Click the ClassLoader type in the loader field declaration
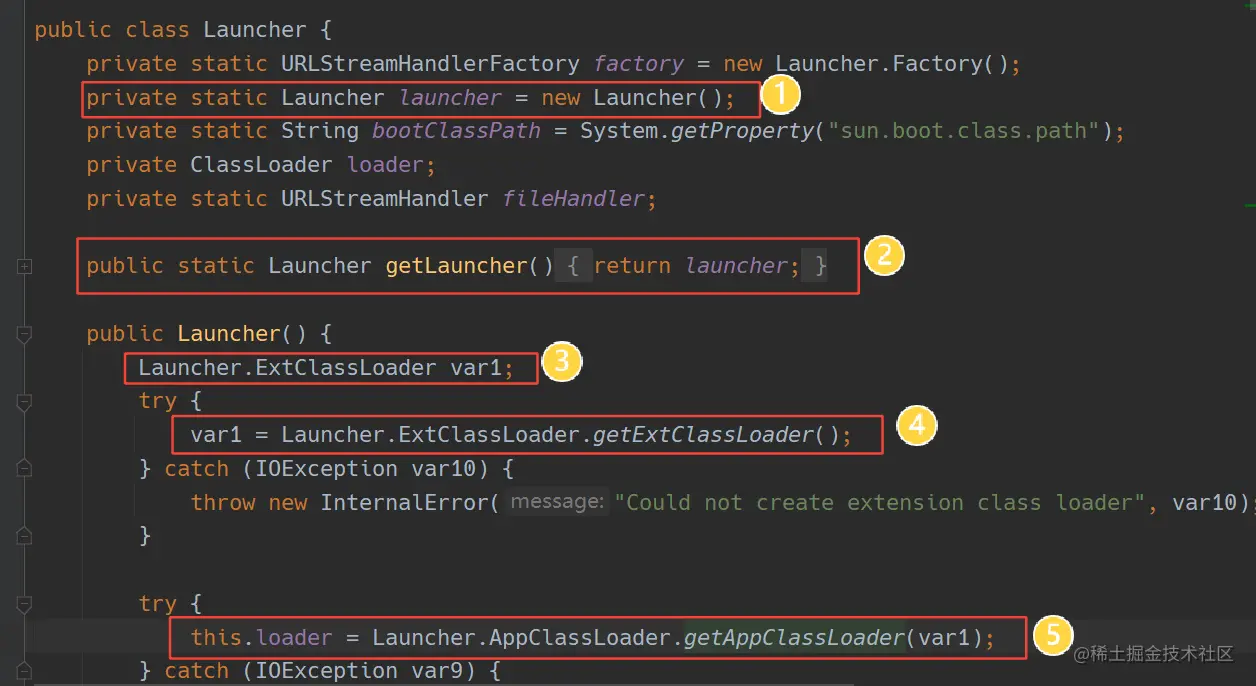Image resolution: width=1256 pixels, height=686 pixels. (x=262, y=165)
